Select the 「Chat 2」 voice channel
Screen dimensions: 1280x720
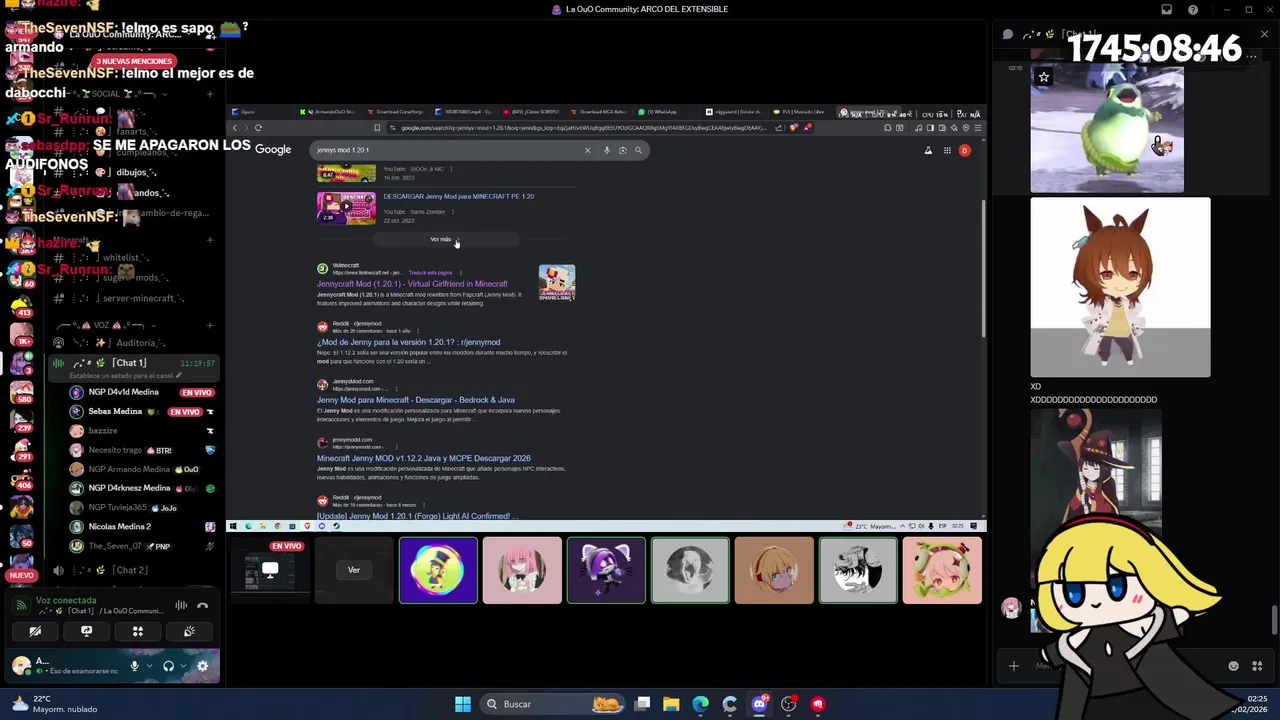tap(129, 570)
